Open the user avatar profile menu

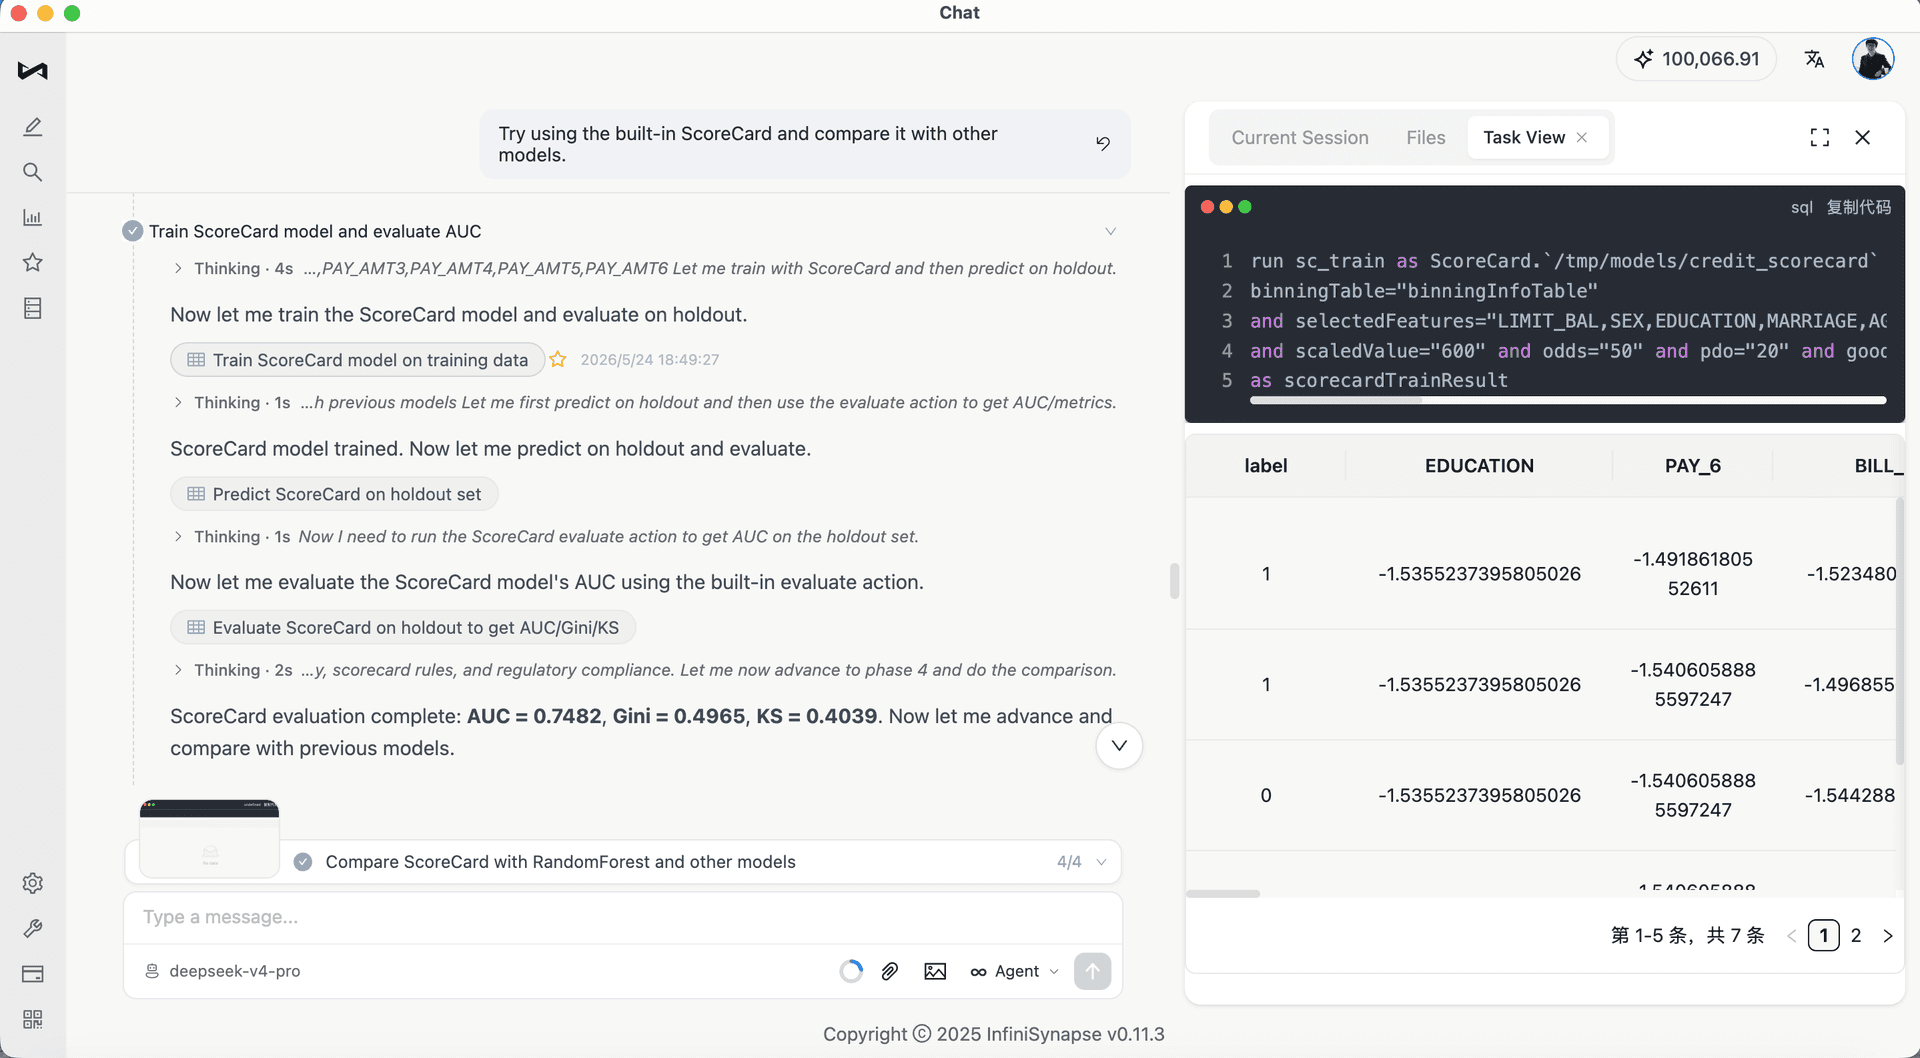coord(1873,59)
